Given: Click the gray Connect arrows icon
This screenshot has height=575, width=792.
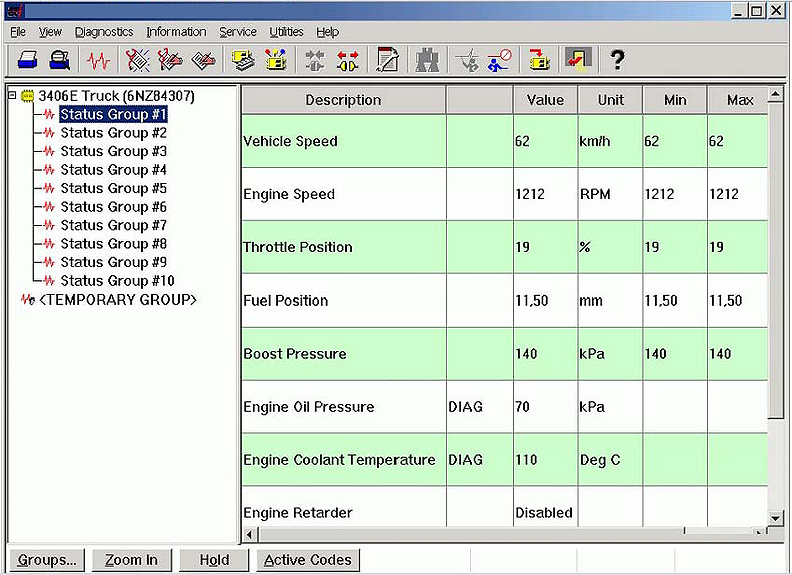Looking at the screenshot, I should 315,60.
